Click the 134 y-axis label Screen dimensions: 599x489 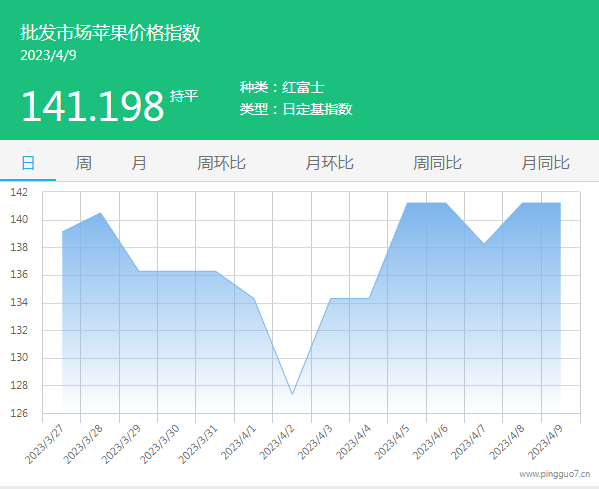pos(19,302)
